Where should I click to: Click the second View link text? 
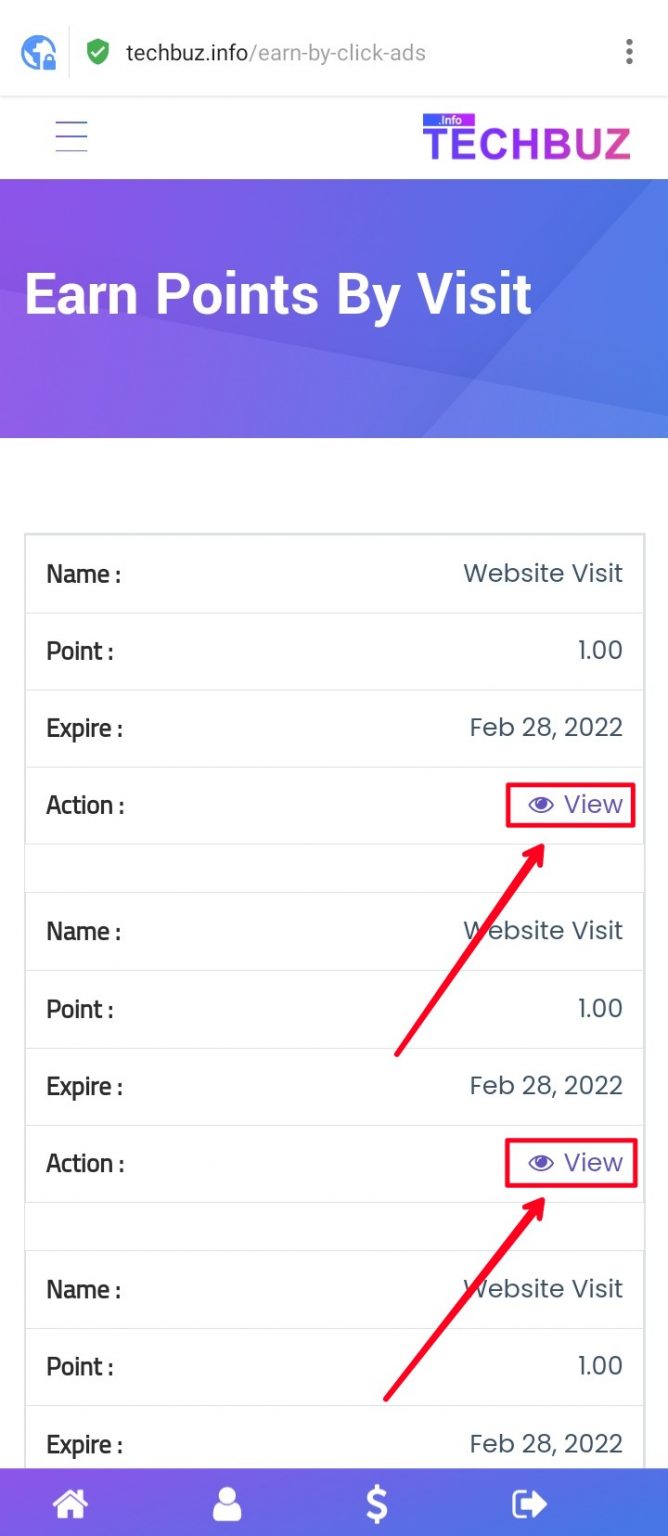click(593, 1162)
